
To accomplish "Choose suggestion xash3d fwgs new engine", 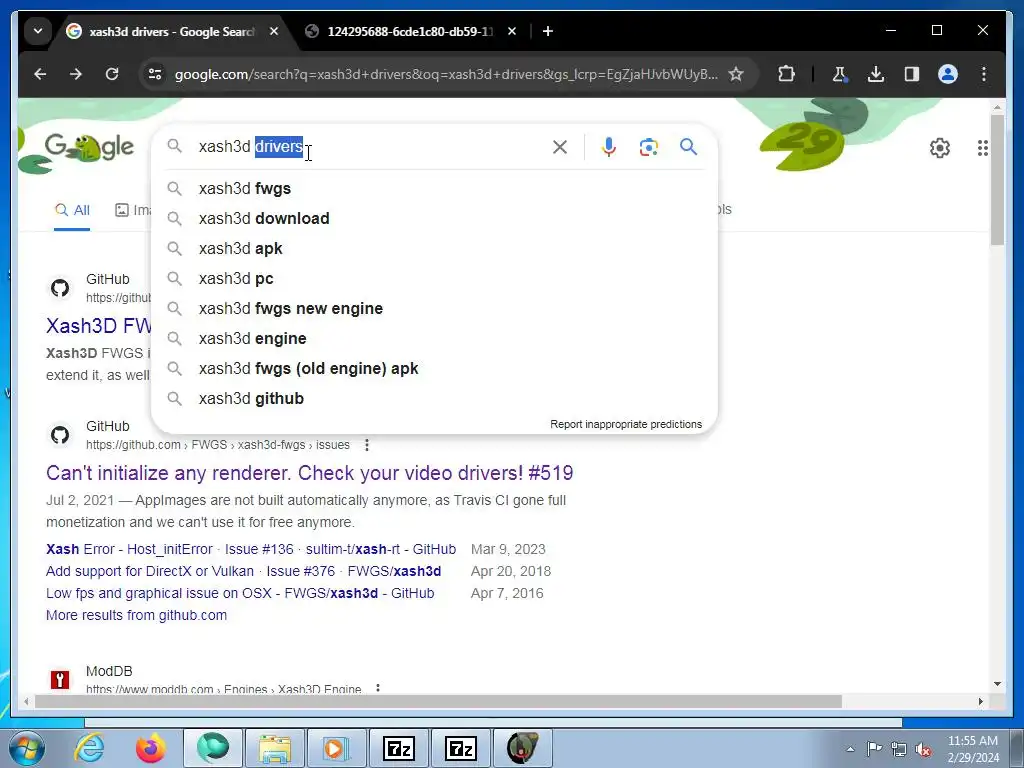I will point(434,309).
